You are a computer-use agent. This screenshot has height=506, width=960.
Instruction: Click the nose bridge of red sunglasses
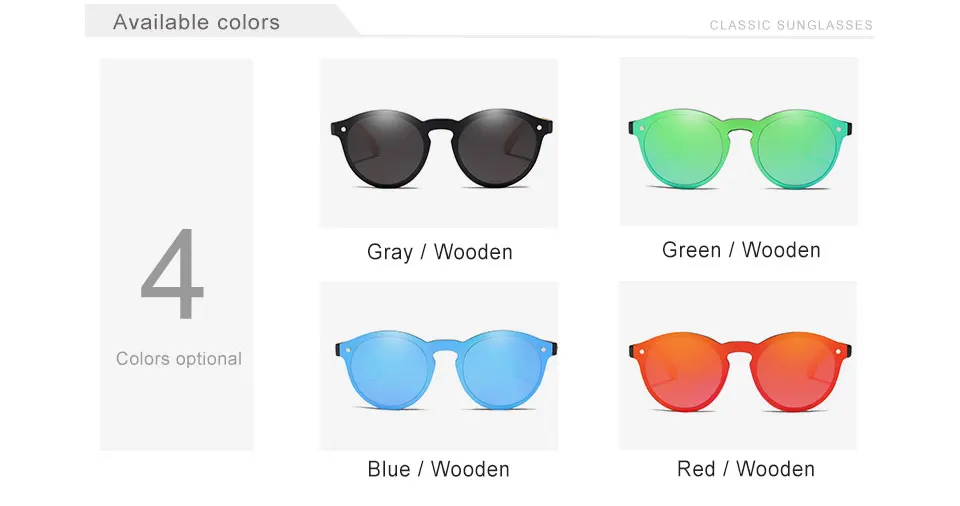pos(740,347)
